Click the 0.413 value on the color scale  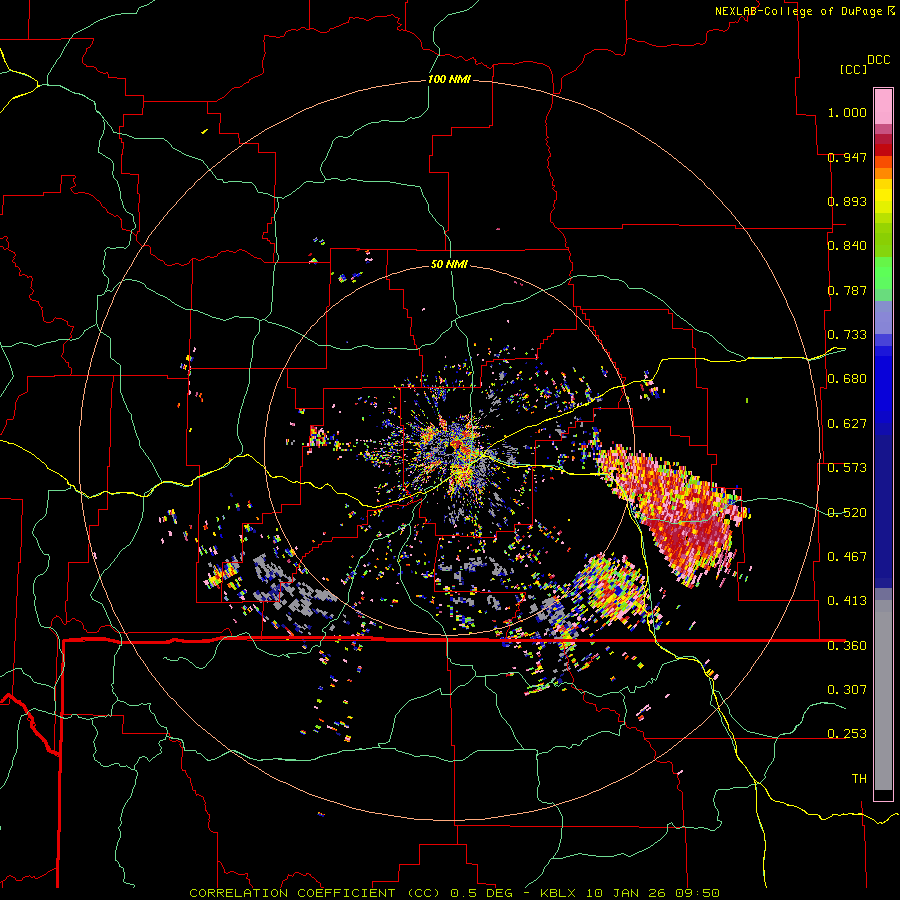[847, 601]
